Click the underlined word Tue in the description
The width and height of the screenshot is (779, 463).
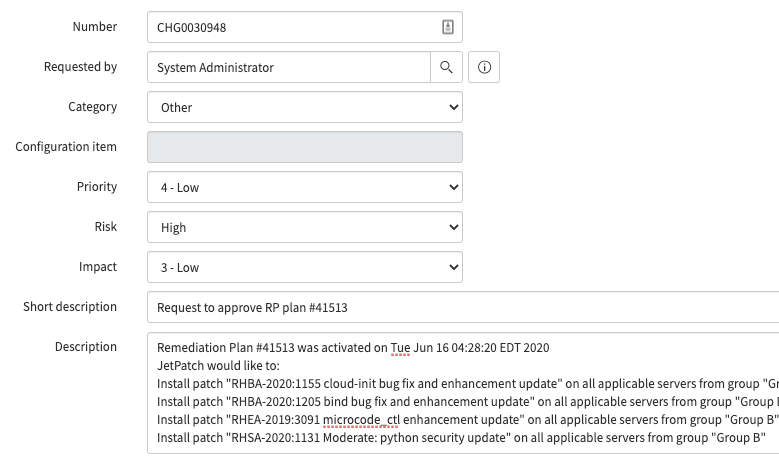click(400, 348)
